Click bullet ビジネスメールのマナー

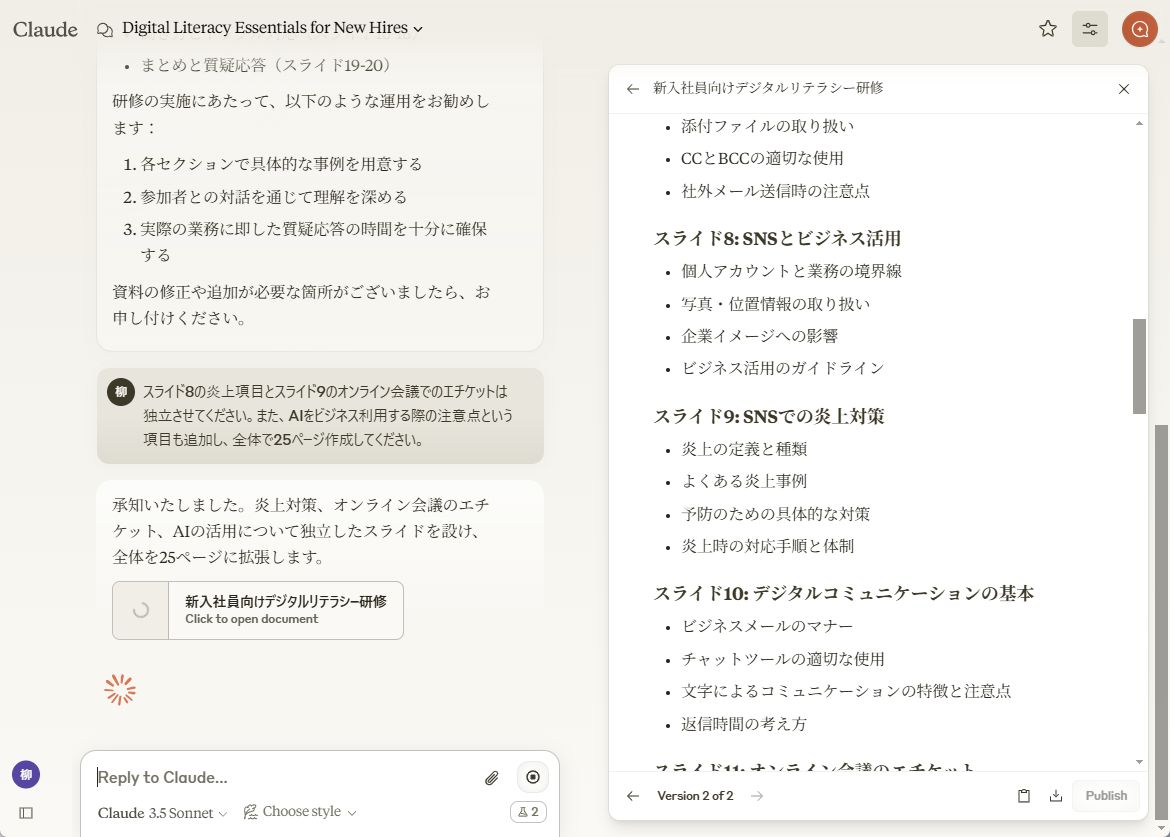pos(766,626)
